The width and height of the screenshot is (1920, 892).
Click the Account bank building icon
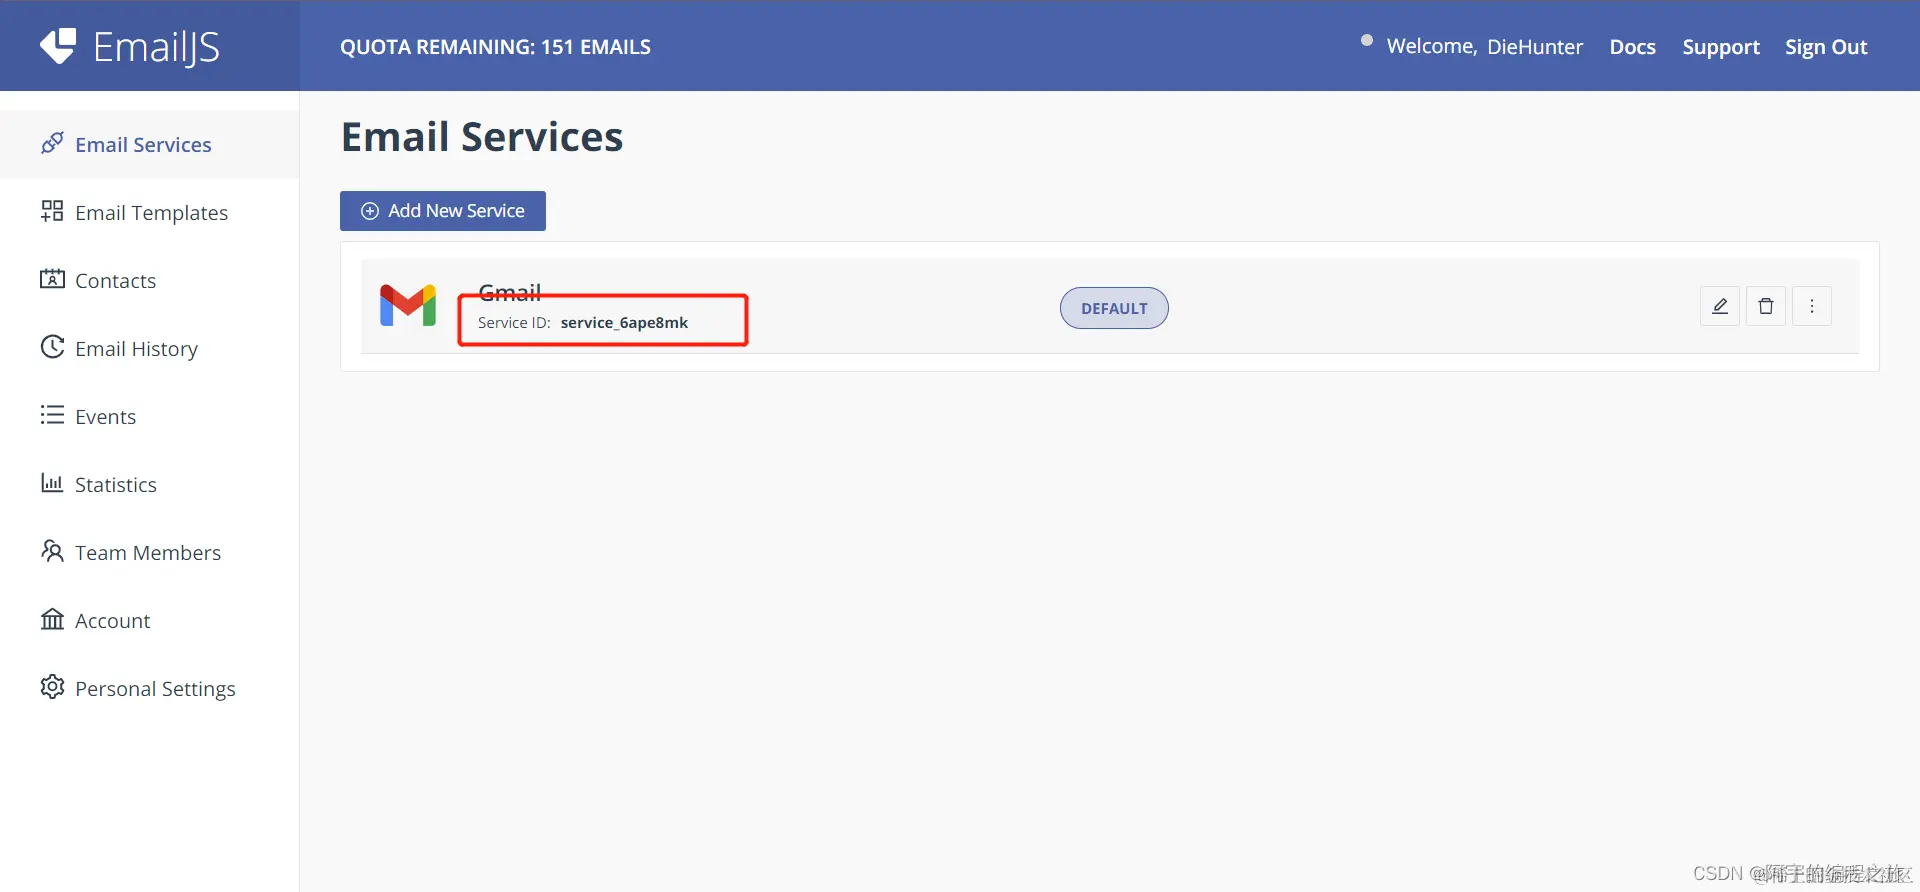pos(52,619)
